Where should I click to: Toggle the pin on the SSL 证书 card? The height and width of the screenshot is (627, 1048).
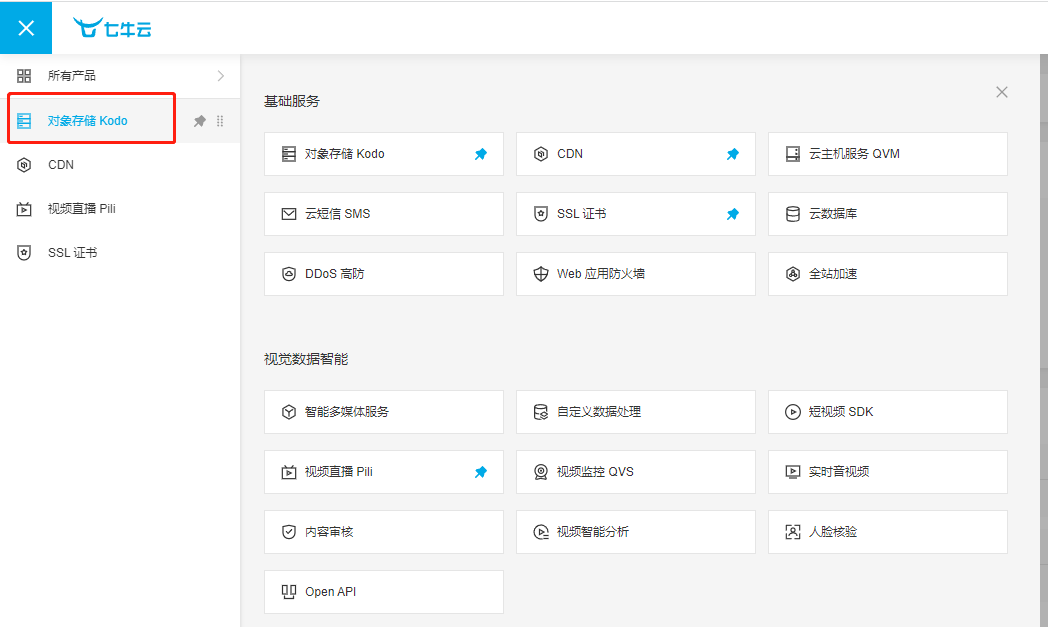pos(732,214)
